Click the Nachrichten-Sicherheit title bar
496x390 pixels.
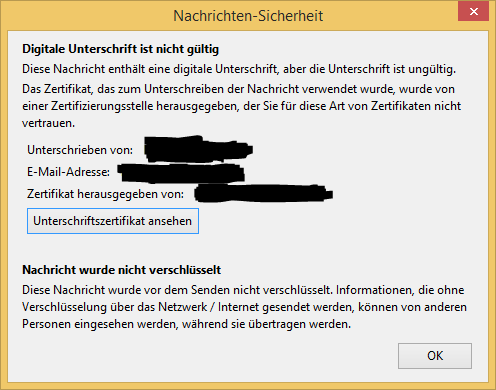point(248,16)
